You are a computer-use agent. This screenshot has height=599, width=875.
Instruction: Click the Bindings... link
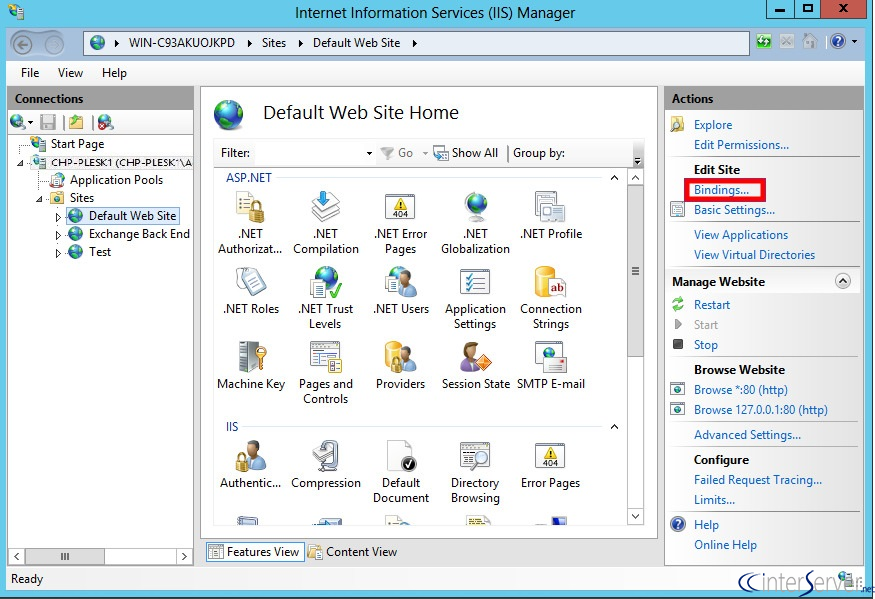(721, 190)
